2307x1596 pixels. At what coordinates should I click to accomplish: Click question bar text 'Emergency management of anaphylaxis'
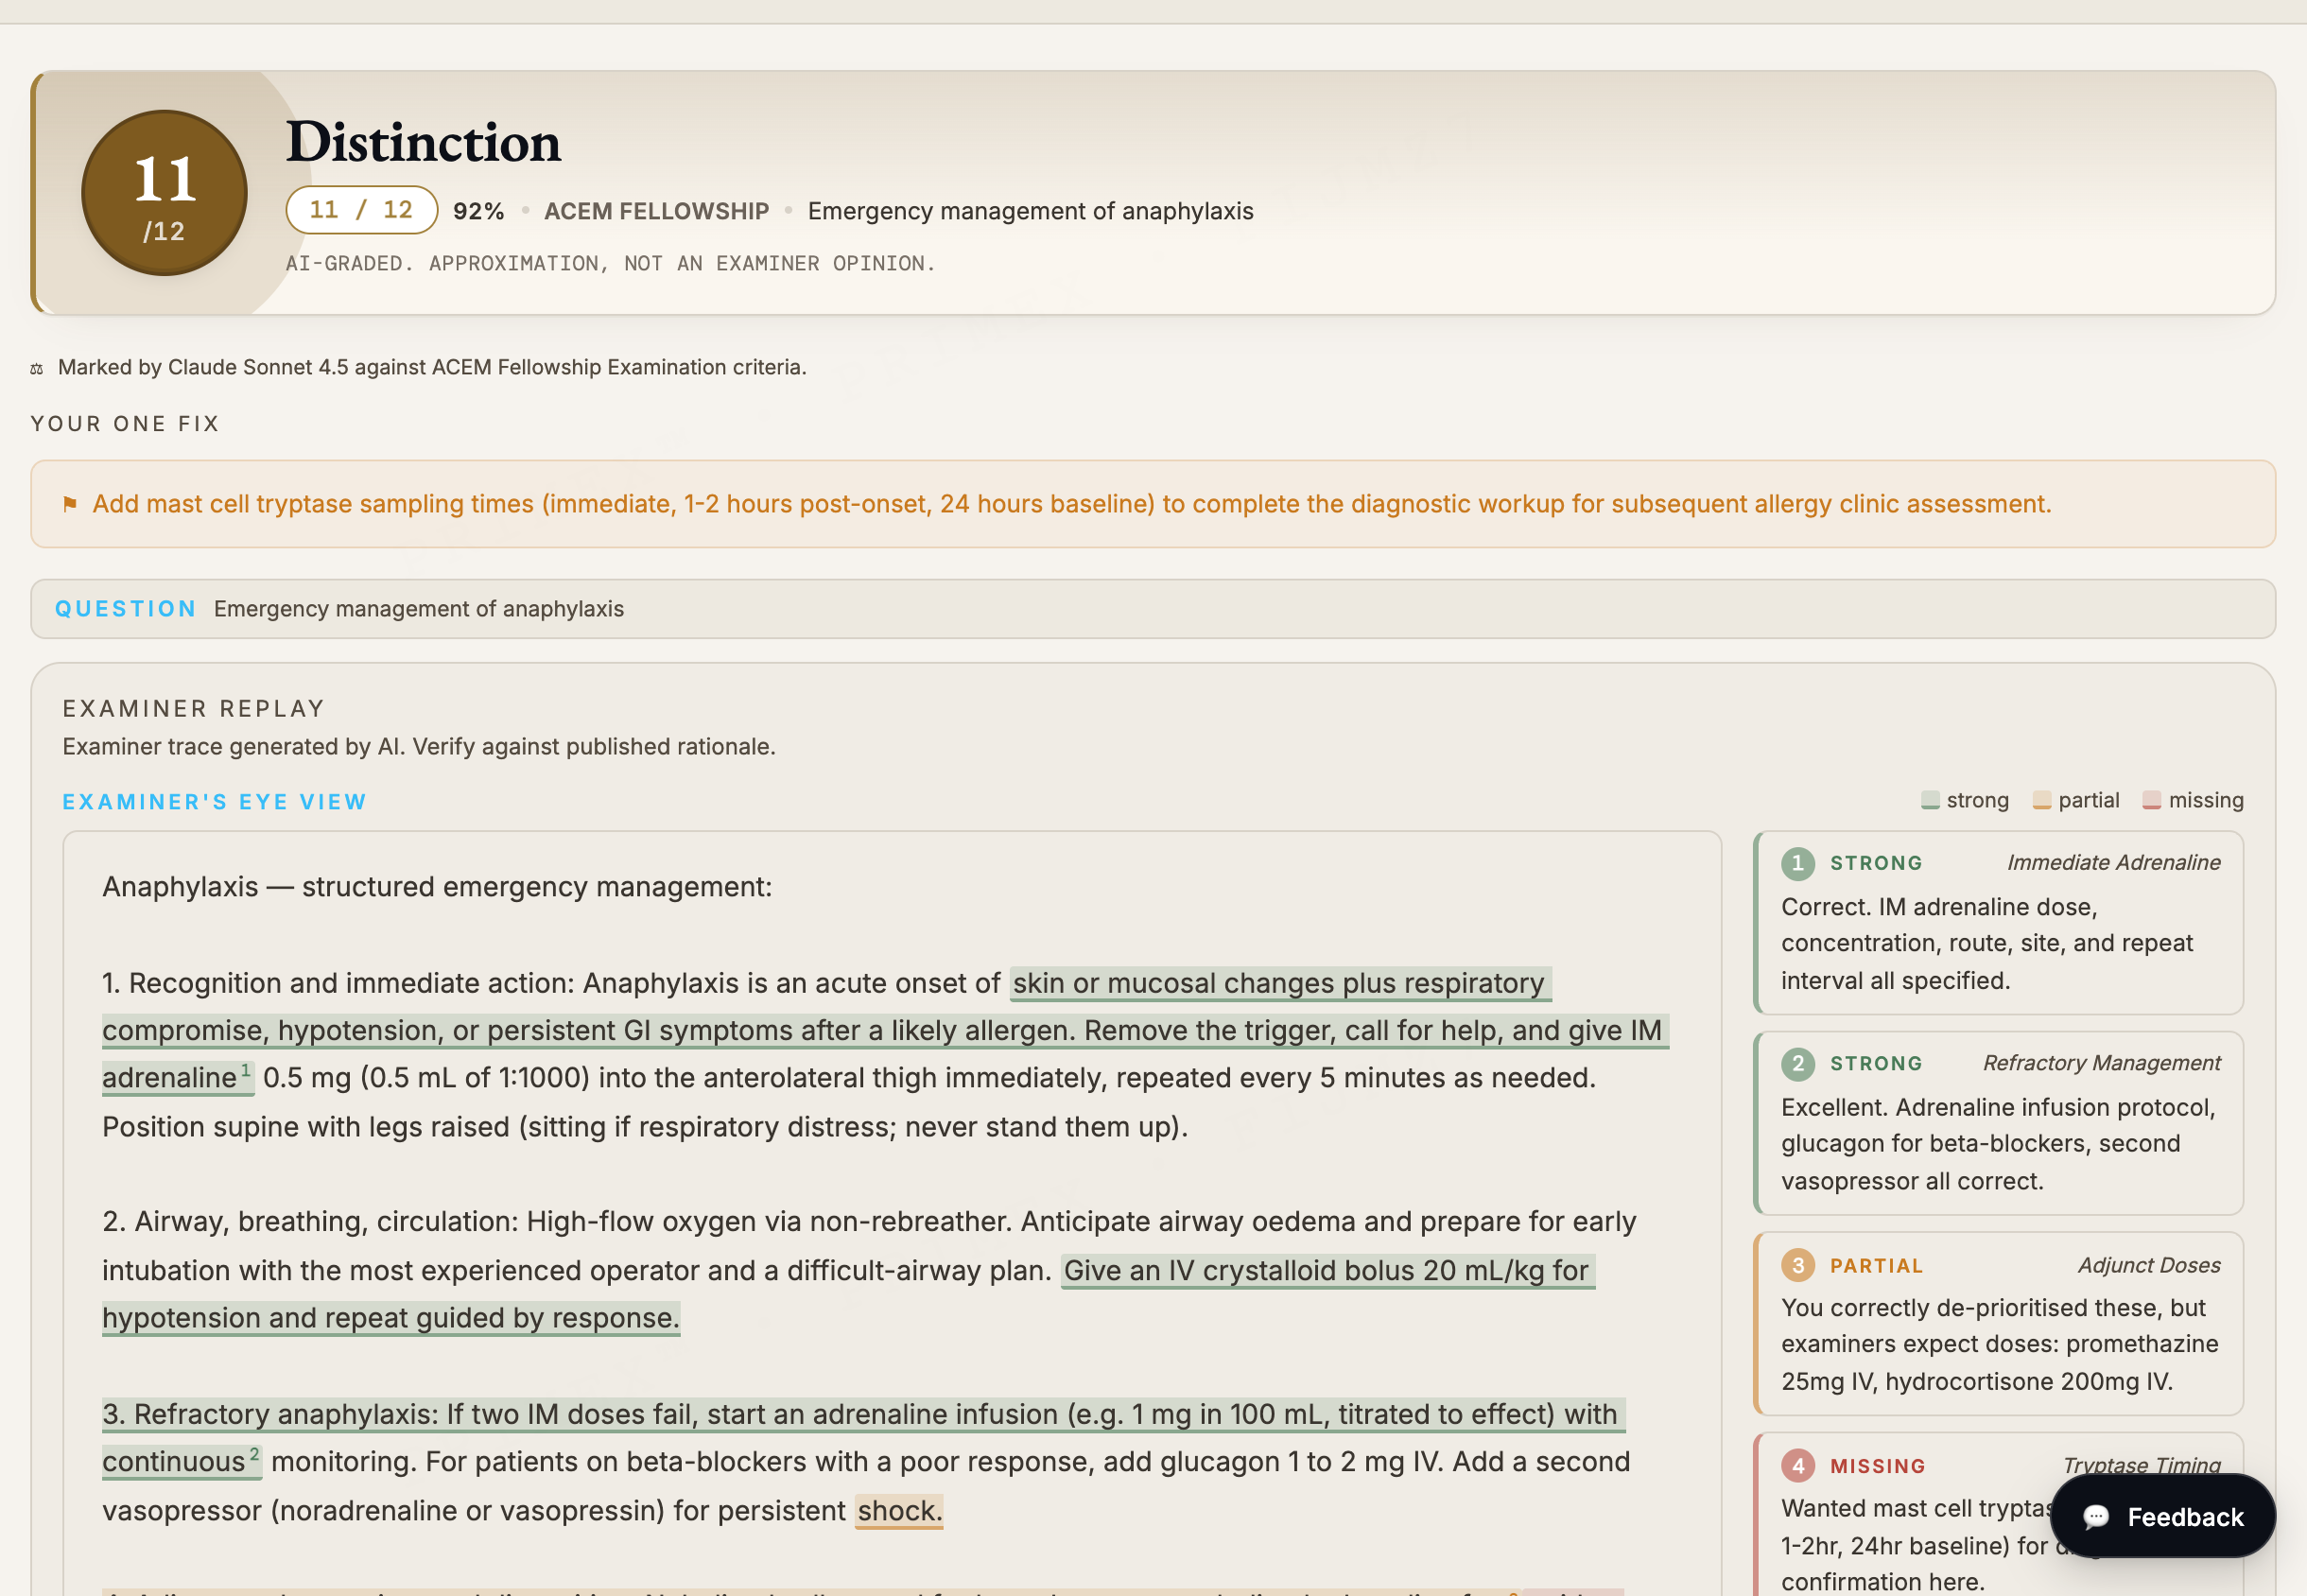[x=419, y=609]
